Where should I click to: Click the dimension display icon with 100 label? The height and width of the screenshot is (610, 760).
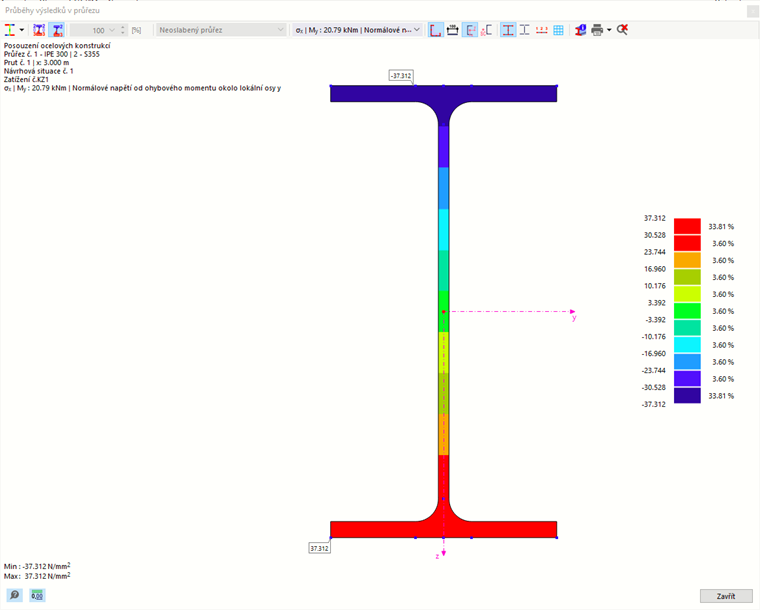(x=453, y=30)
